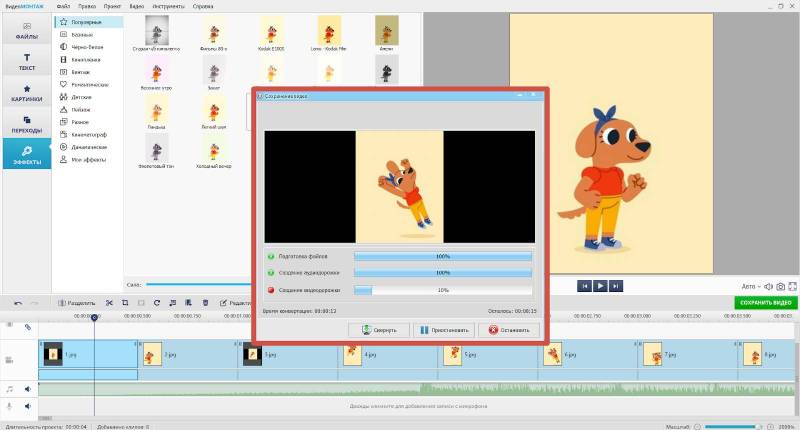Open the Авто aspect dropdown
Screen dimensions: 800x430
(x=751, y=287)
